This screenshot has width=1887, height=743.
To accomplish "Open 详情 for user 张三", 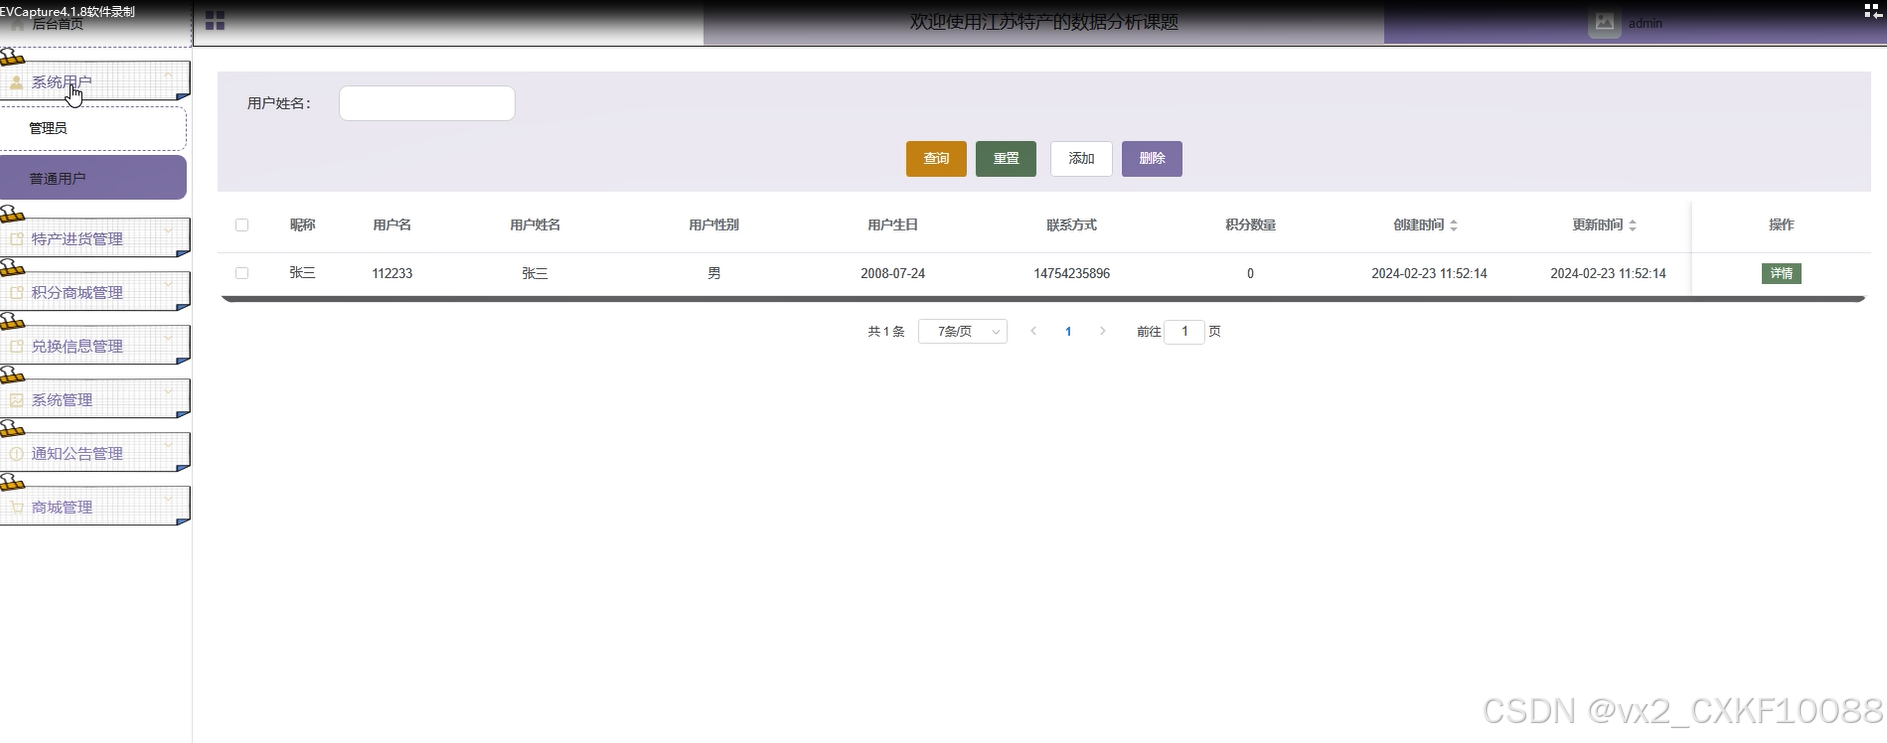I will click(x=1781, y=273).
